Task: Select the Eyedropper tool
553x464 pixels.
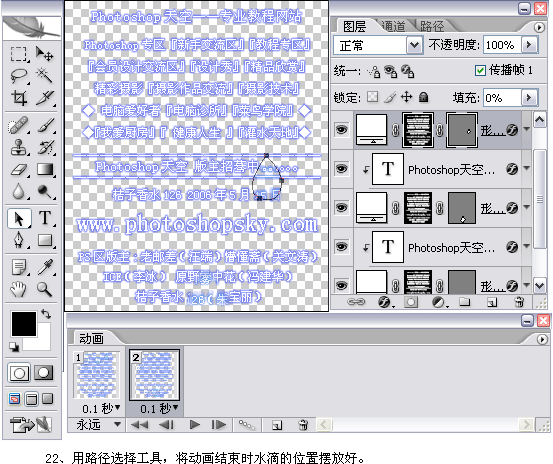Action: (x=44, y=267)
